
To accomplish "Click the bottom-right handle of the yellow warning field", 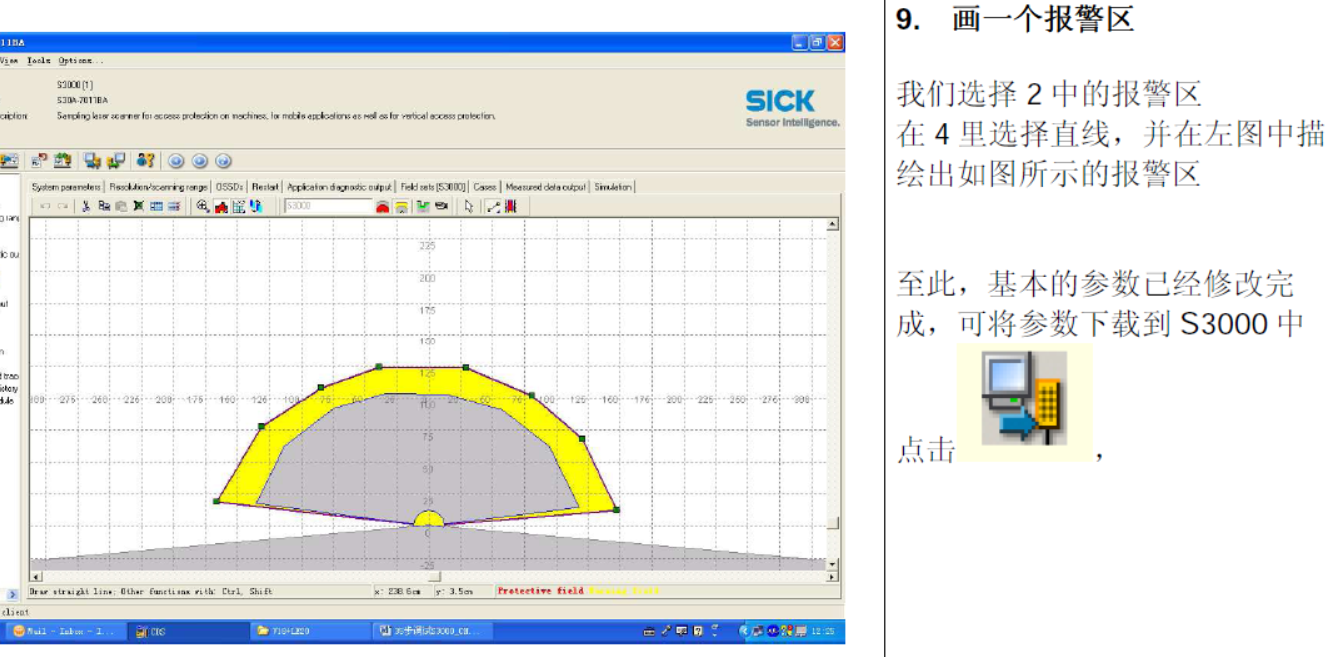I will pyautogui.click(x=616, y=510).
